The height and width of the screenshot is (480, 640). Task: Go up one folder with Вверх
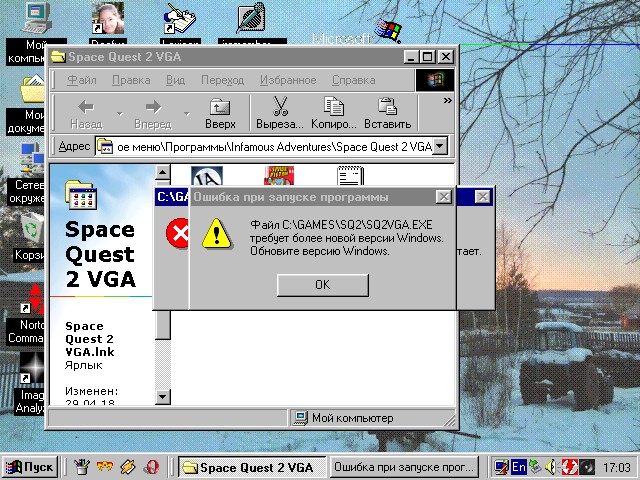[x=220, y=113]
